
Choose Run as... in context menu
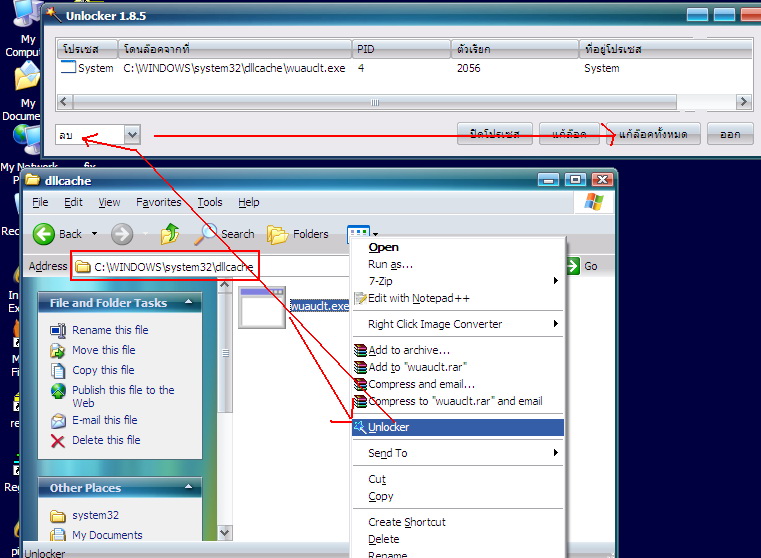458,264
